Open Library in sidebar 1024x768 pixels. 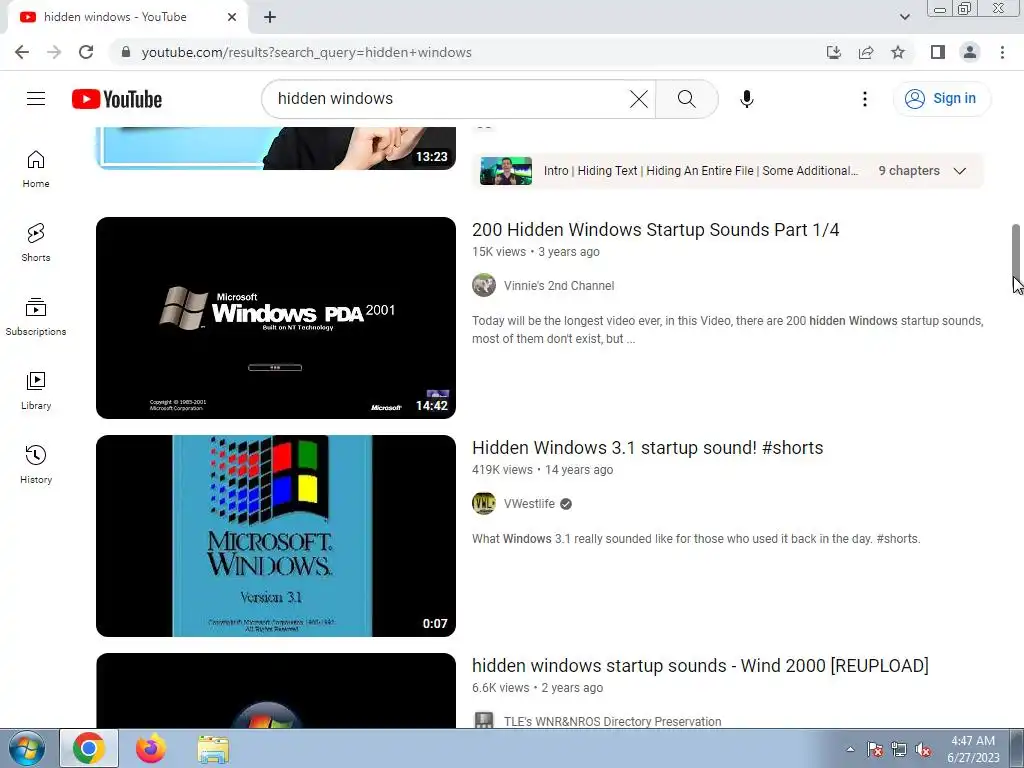[x=36, y=390]
